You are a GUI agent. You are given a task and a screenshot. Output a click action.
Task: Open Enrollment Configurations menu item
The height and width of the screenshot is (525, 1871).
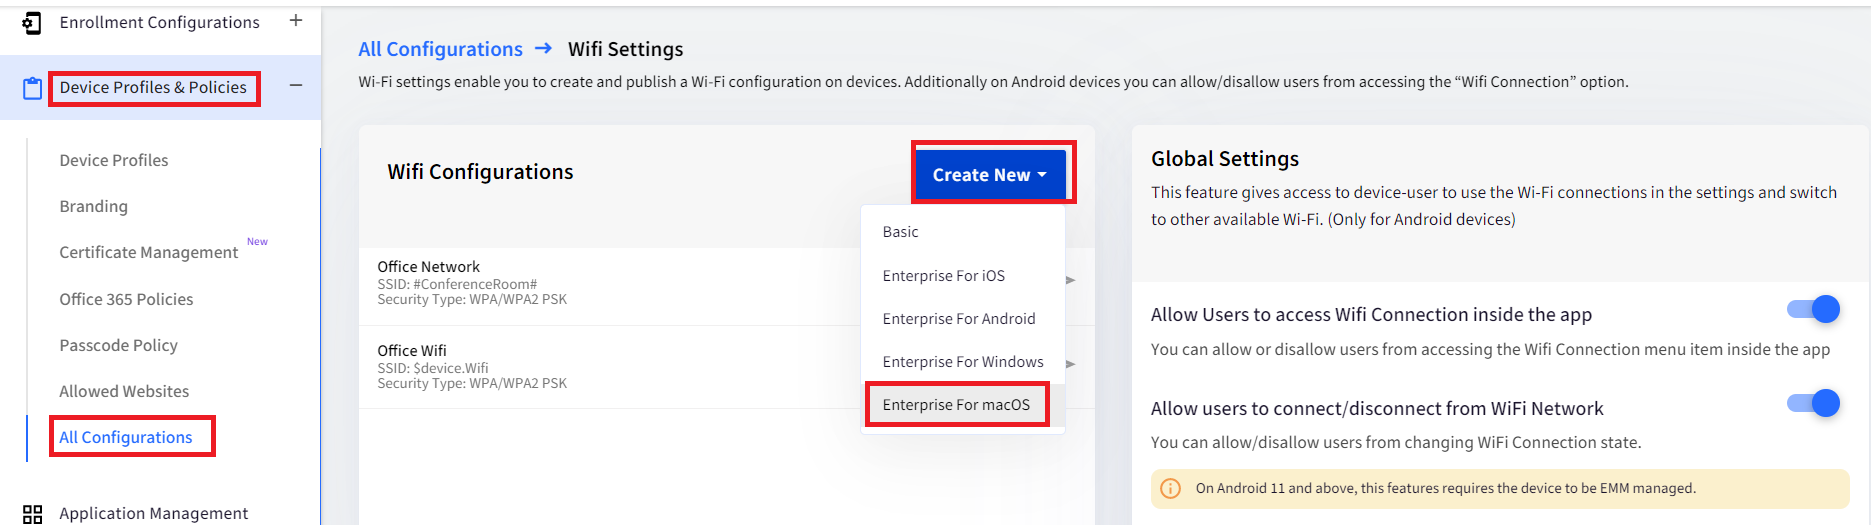tap(159, 22)
